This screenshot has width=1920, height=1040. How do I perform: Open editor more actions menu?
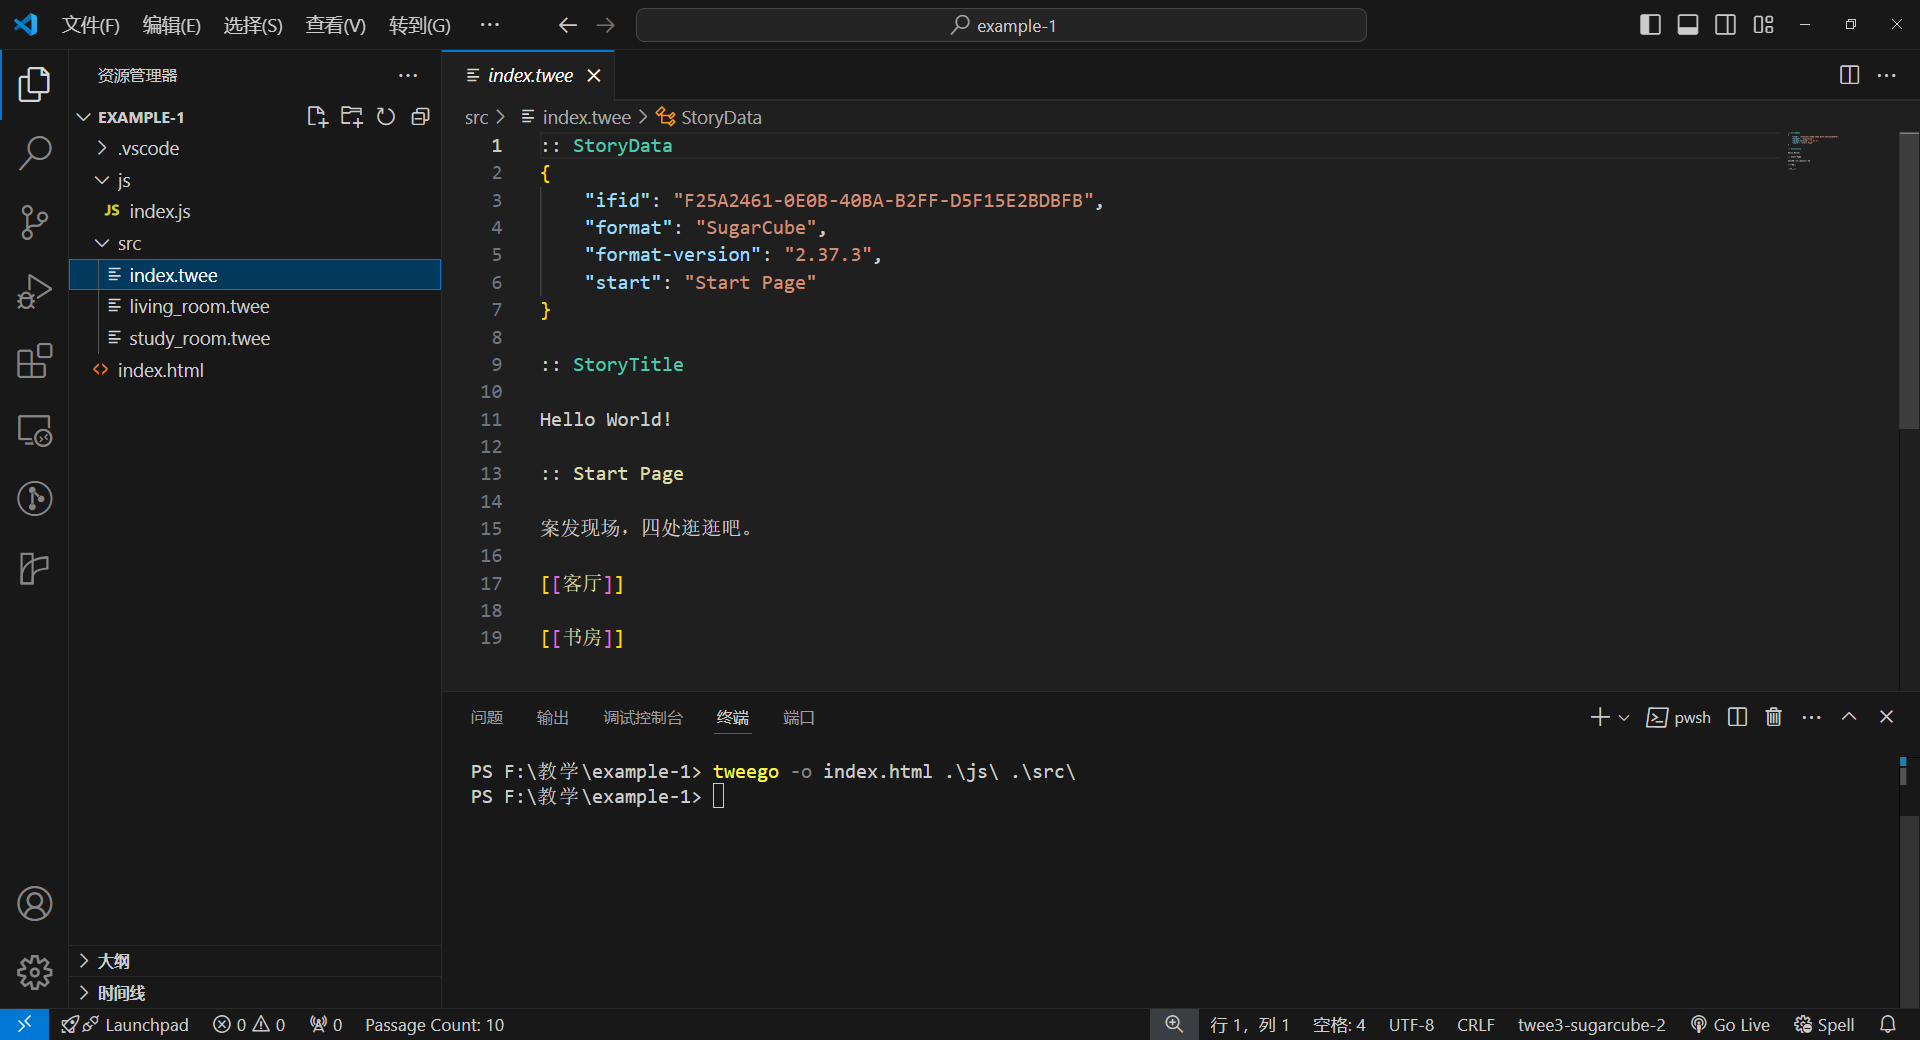click(1886, 75)
